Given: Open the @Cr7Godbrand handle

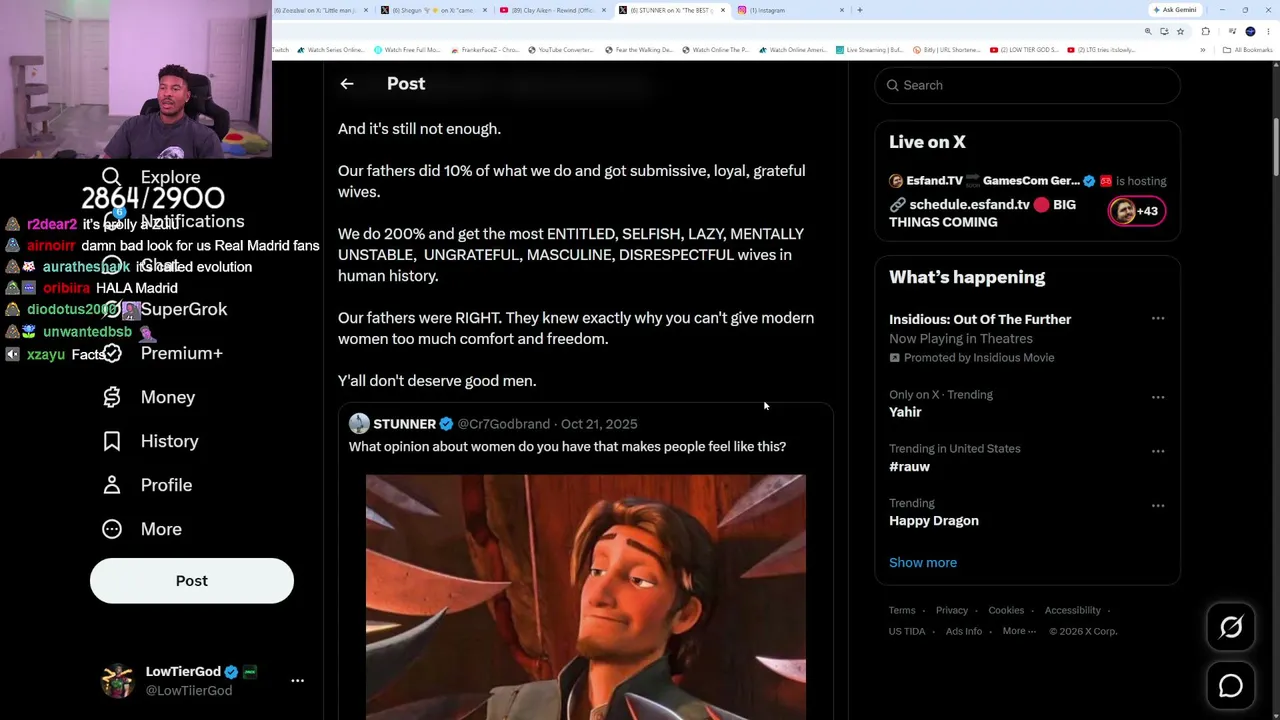Looking at the screenshot, I should point(504,424).
